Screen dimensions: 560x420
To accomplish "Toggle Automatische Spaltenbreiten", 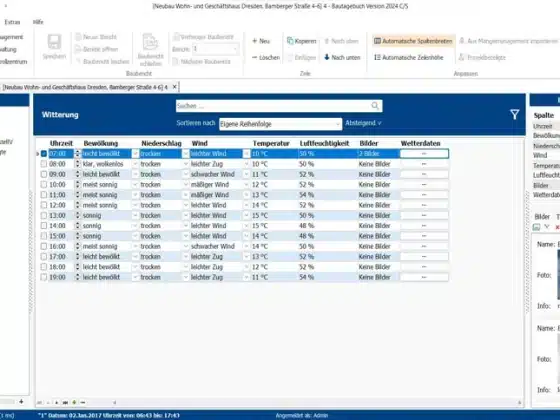I will click(x=413, y=41).
